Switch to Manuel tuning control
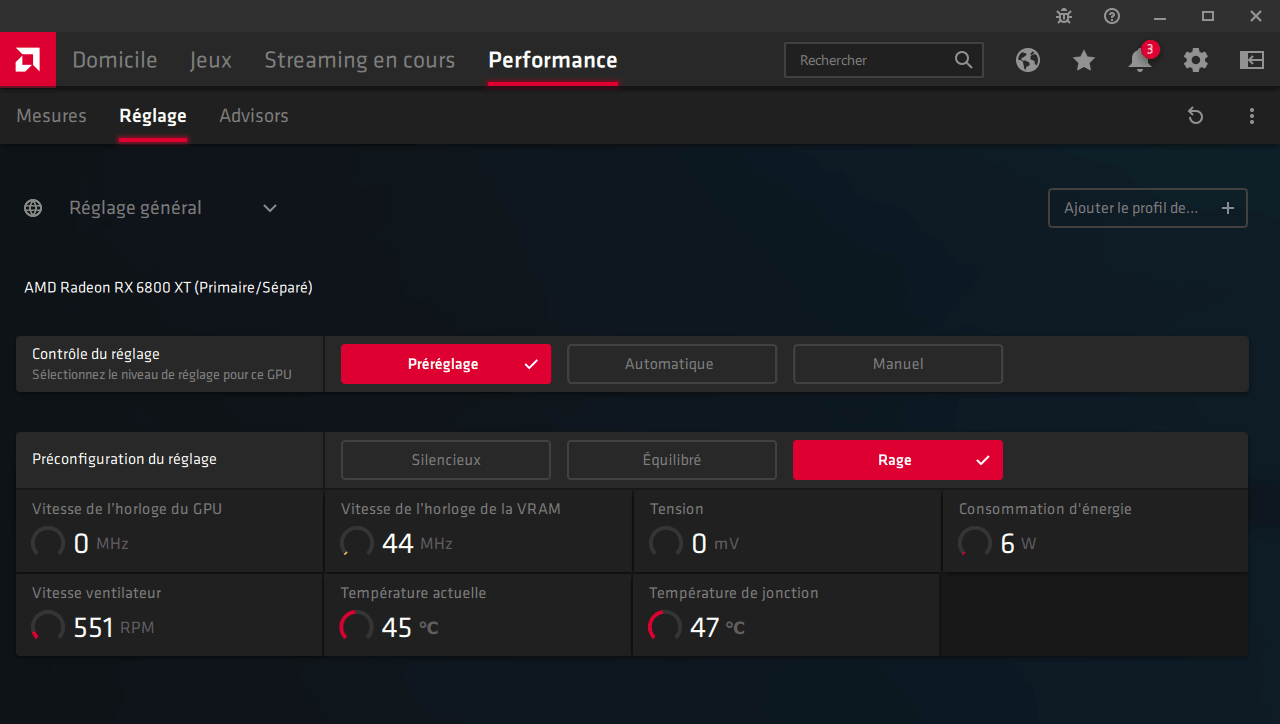Screen dimensions: 1280x724 tap(897, 364)
